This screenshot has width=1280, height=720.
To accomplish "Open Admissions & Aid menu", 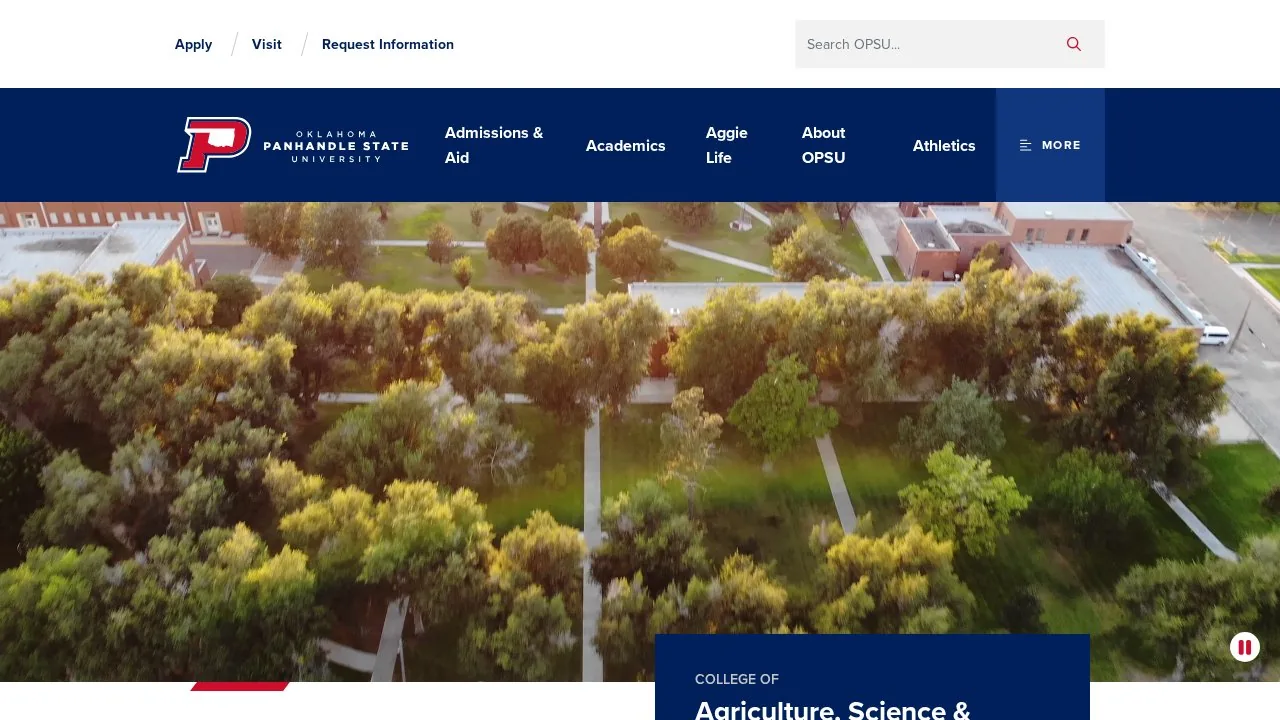I will (x=494, y=145).
